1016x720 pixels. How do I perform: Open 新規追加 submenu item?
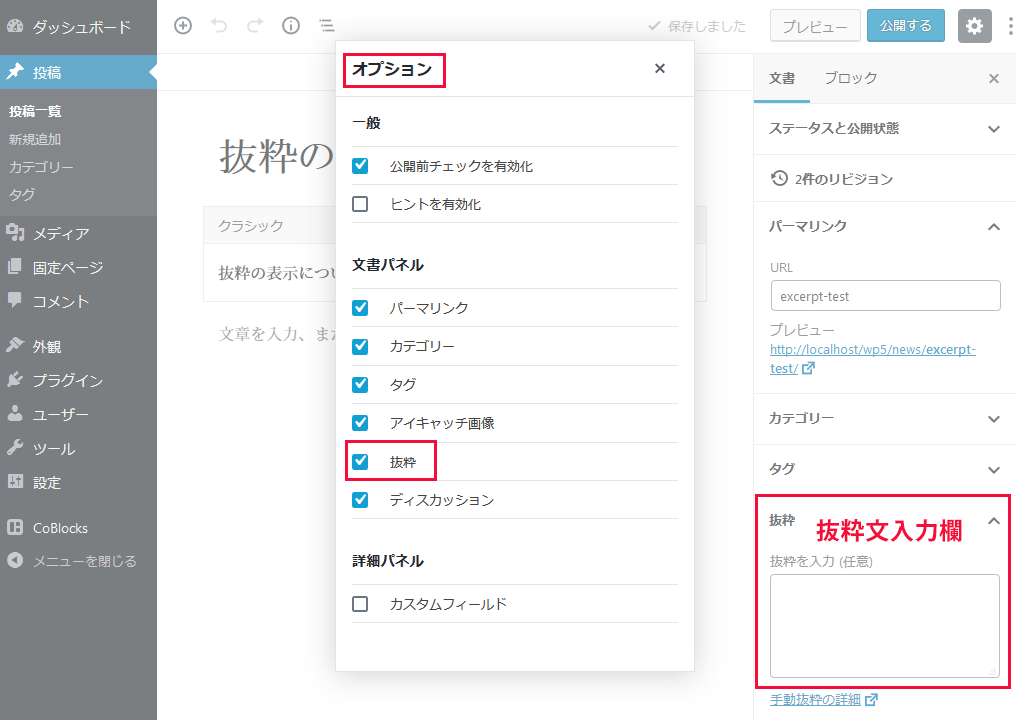35,139
